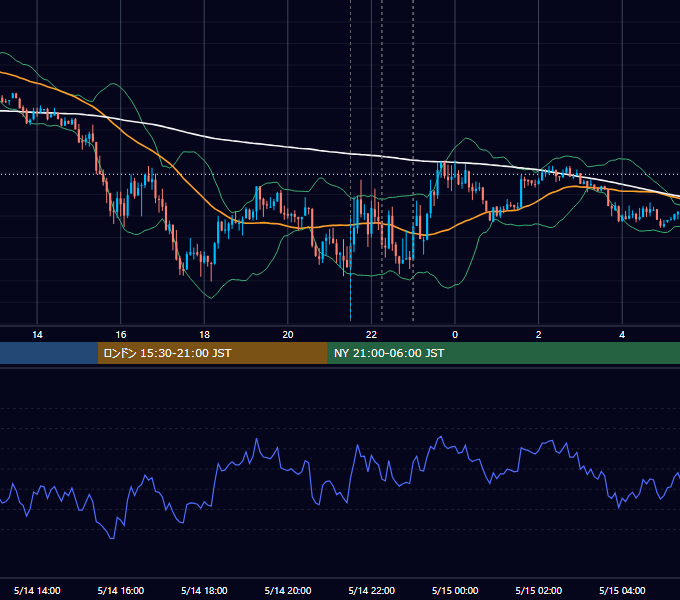Click the 5/15 04:00 time label
The image size is (680, 600).
(x=622, y=590)
